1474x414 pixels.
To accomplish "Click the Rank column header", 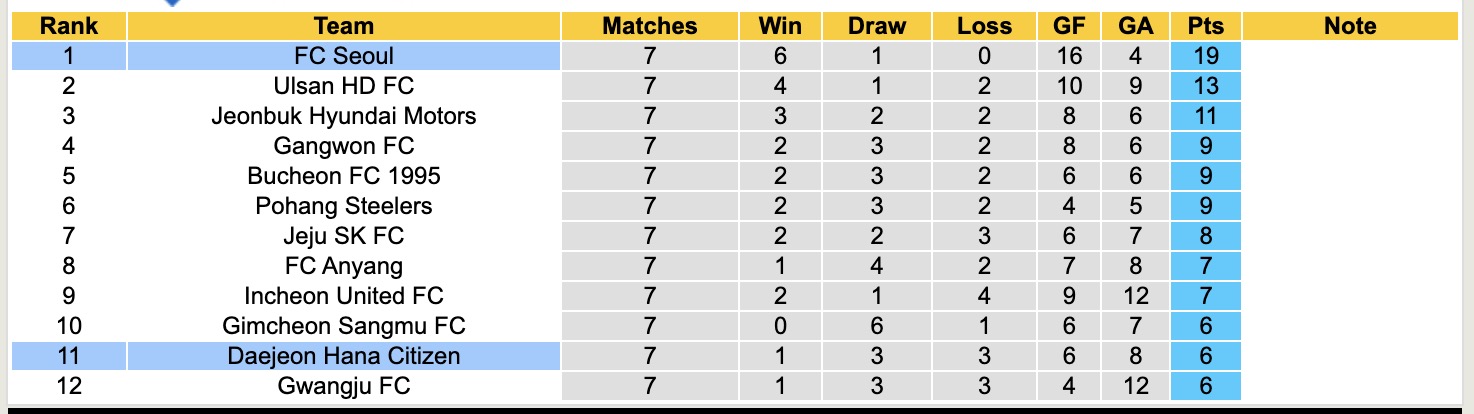I will tap(68, 27).
